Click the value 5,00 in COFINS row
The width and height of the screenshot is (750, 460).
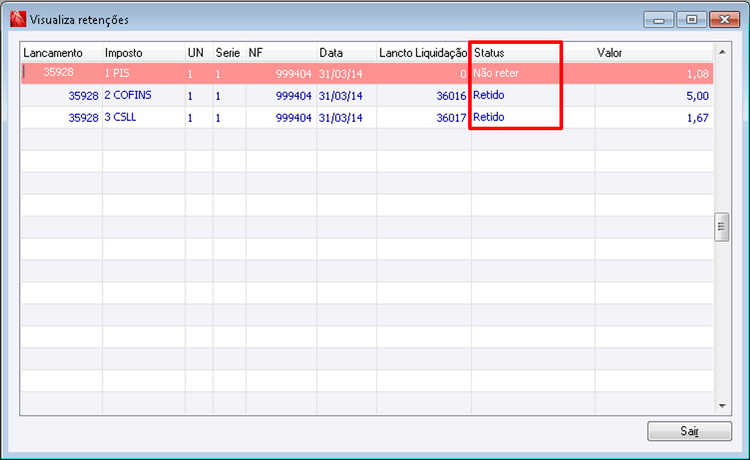point(654,96)
